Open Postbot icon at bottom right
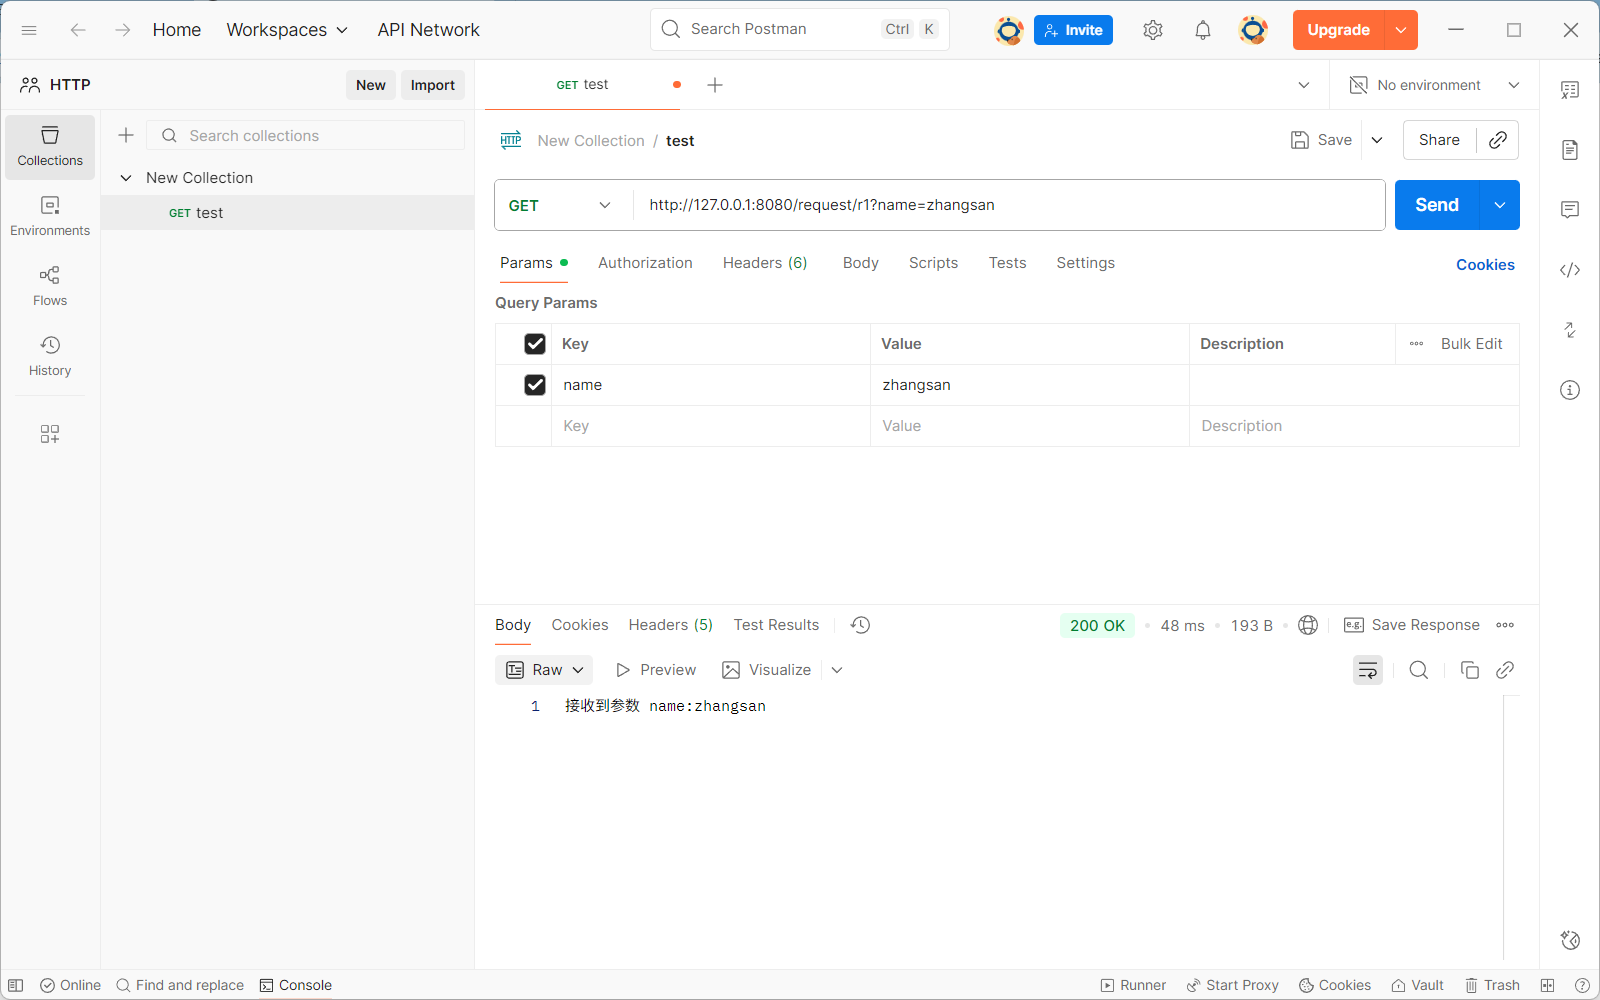1600x1000 pixels. pos(1570,940)
